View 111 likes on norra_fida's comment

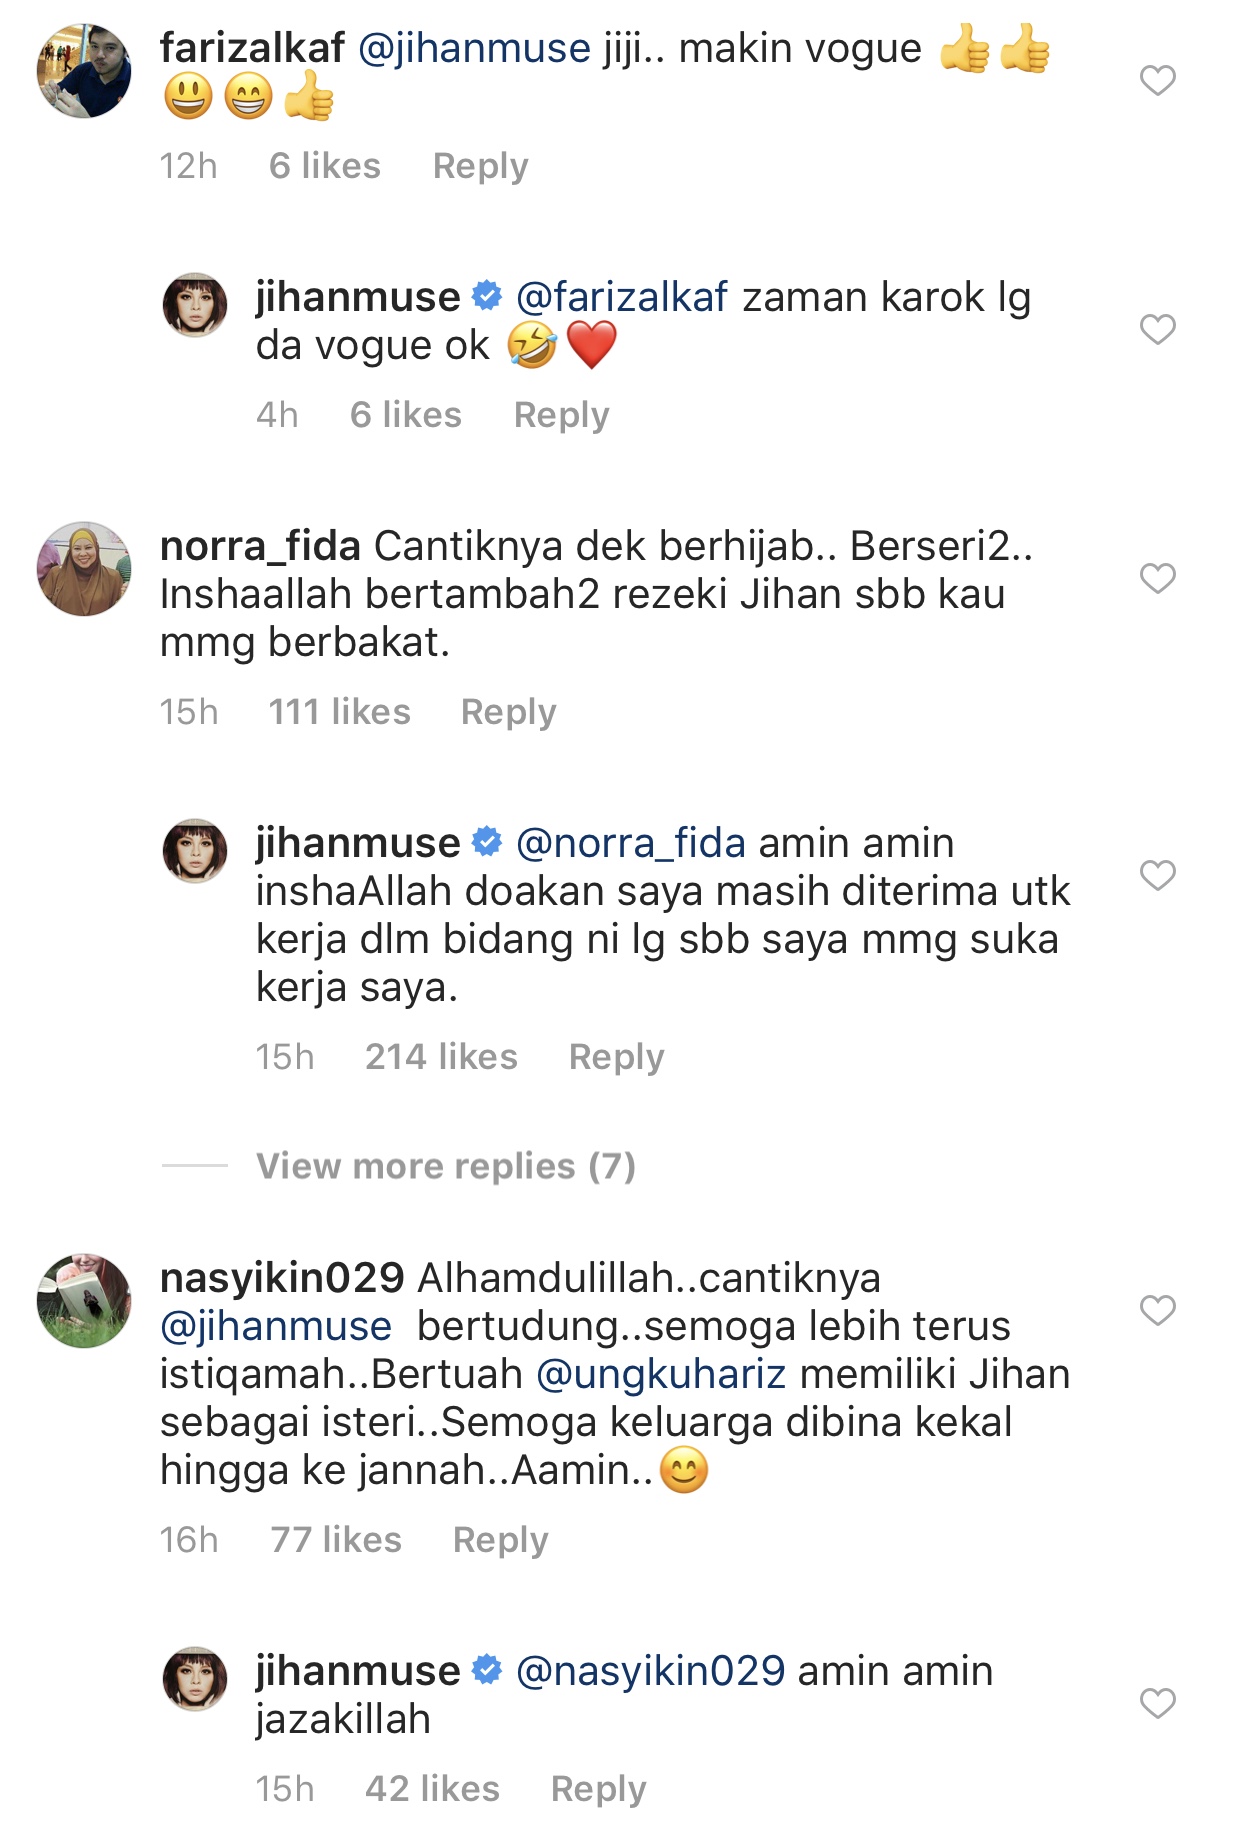coord(339,712)
